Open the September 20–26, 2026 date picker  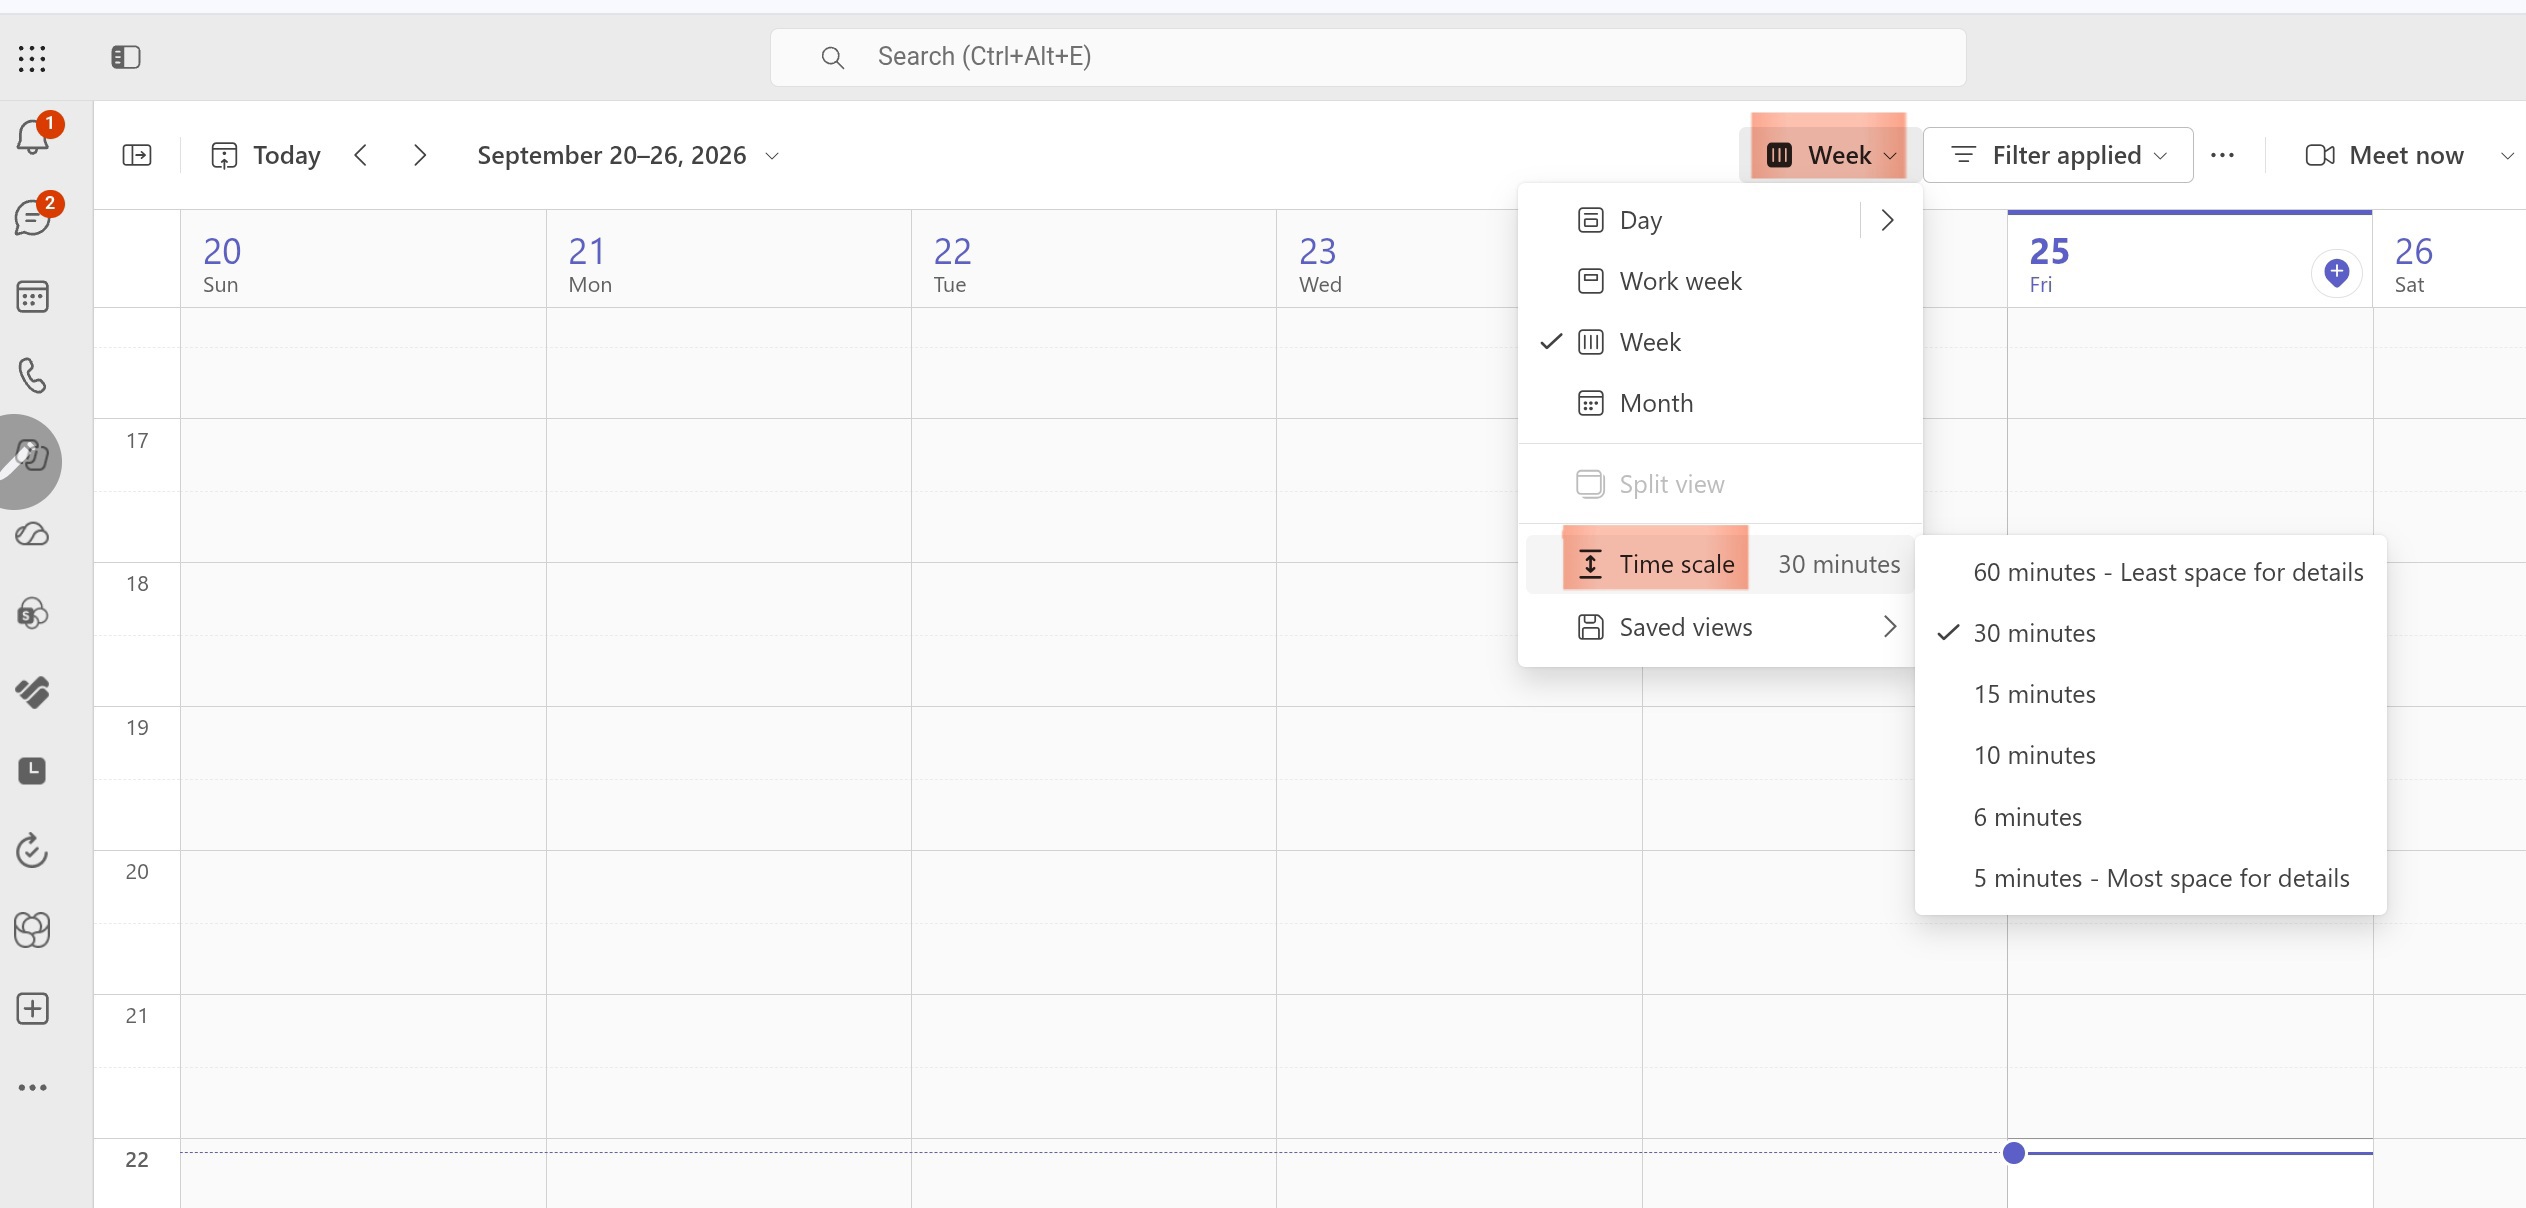(x=628, y=155)
